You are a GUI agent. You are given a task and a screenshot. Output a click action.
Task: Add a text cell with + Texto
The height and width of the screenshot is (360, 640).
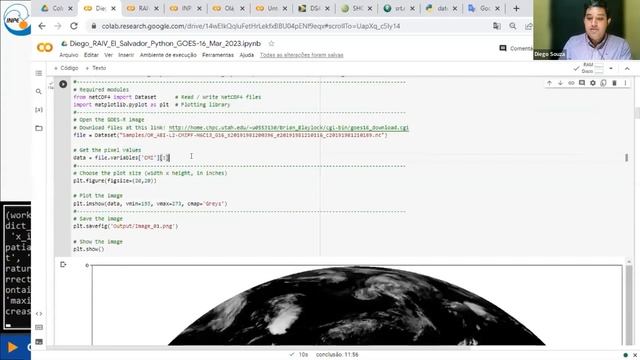tap(96, 68)
